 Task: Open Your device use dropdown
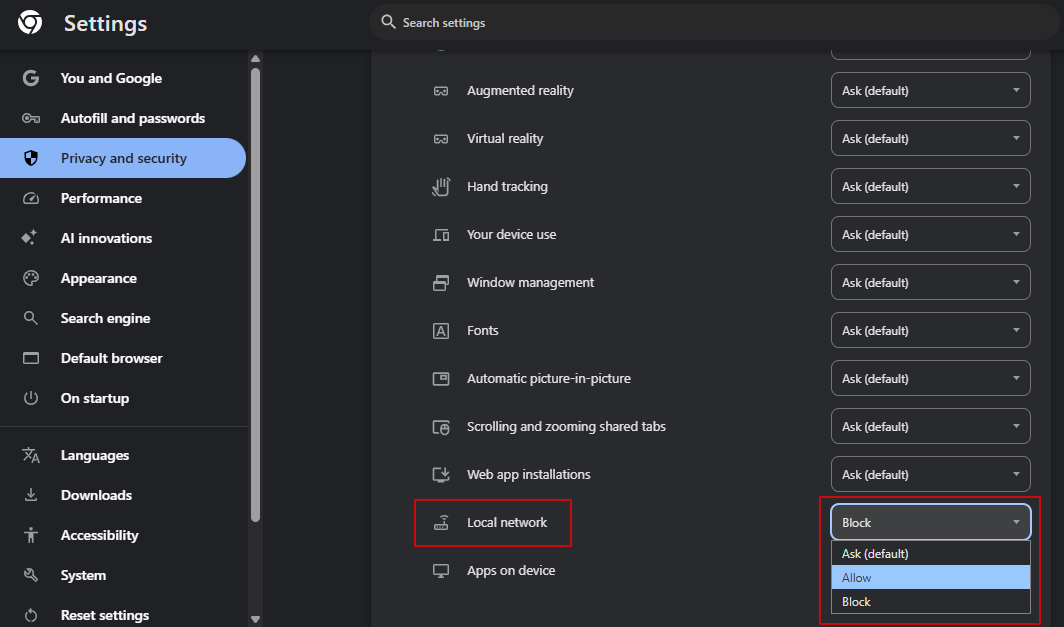pyautogui.click(x=930, y=234)
